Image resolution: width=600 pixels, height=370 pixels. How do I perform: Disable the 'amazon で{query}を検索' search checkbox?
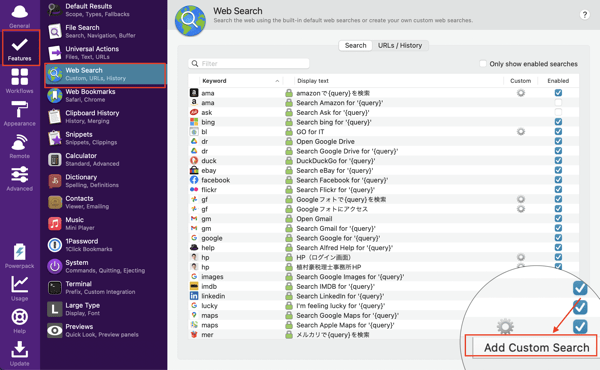558,93
